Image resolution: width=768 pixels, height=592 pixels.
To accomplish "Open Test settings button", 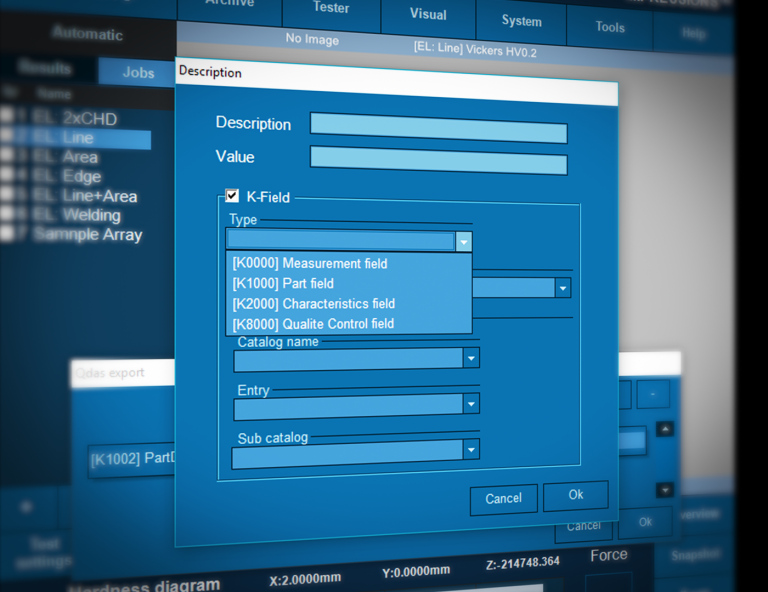I will [x=44, y=552].
